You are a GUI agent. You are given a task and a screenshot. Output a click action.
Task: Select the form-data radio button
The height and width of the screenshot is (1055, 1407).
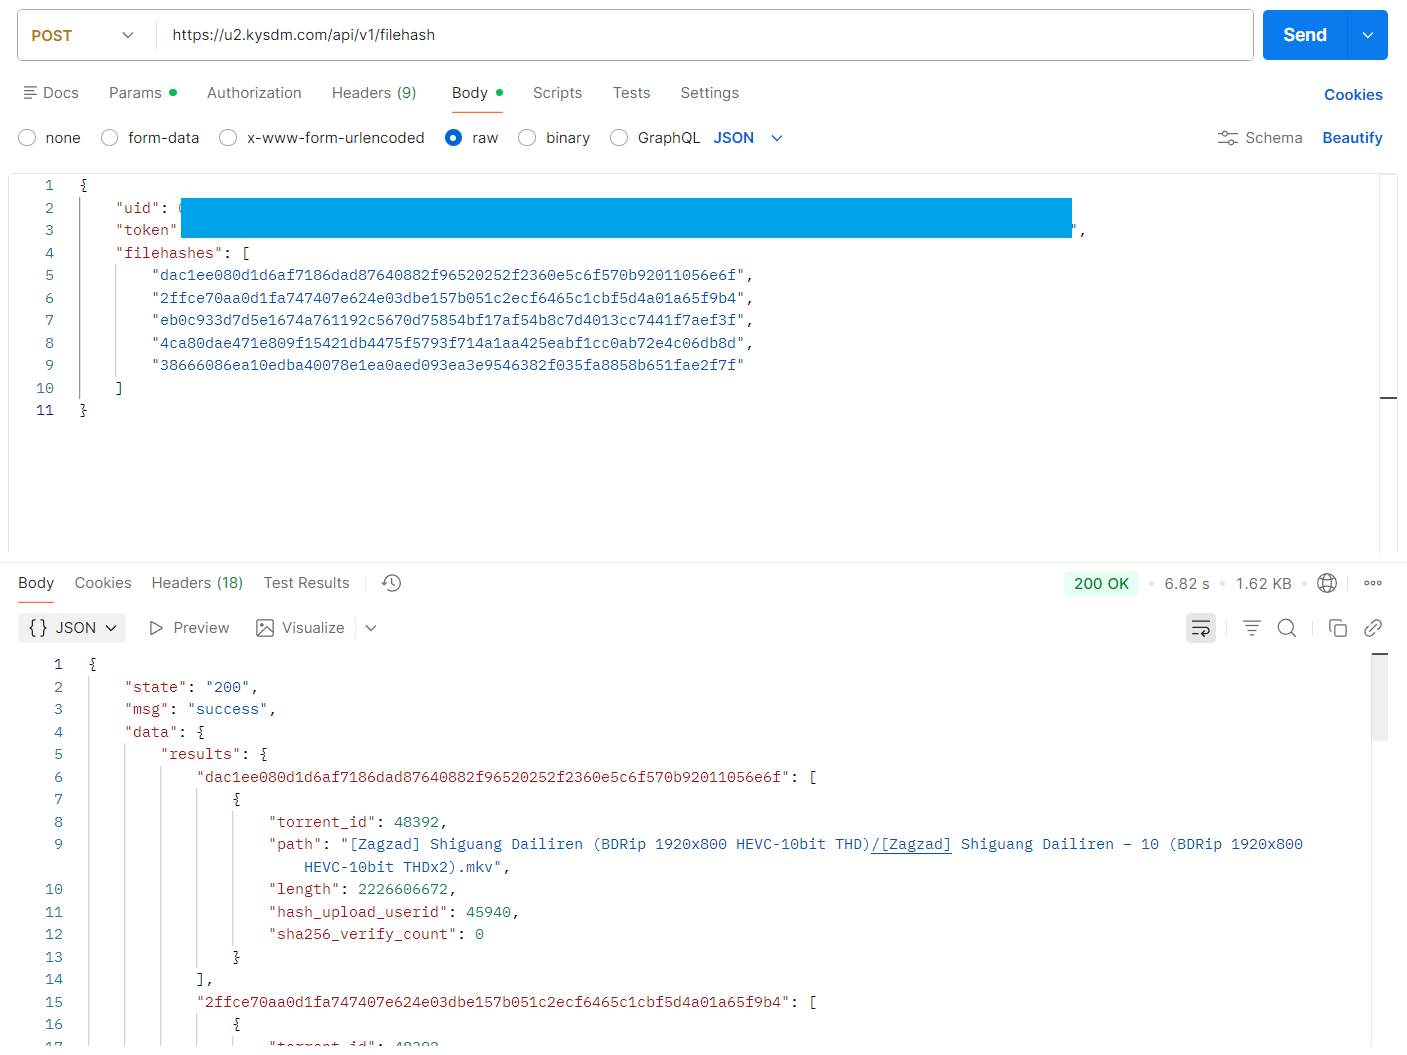point(110,138)
